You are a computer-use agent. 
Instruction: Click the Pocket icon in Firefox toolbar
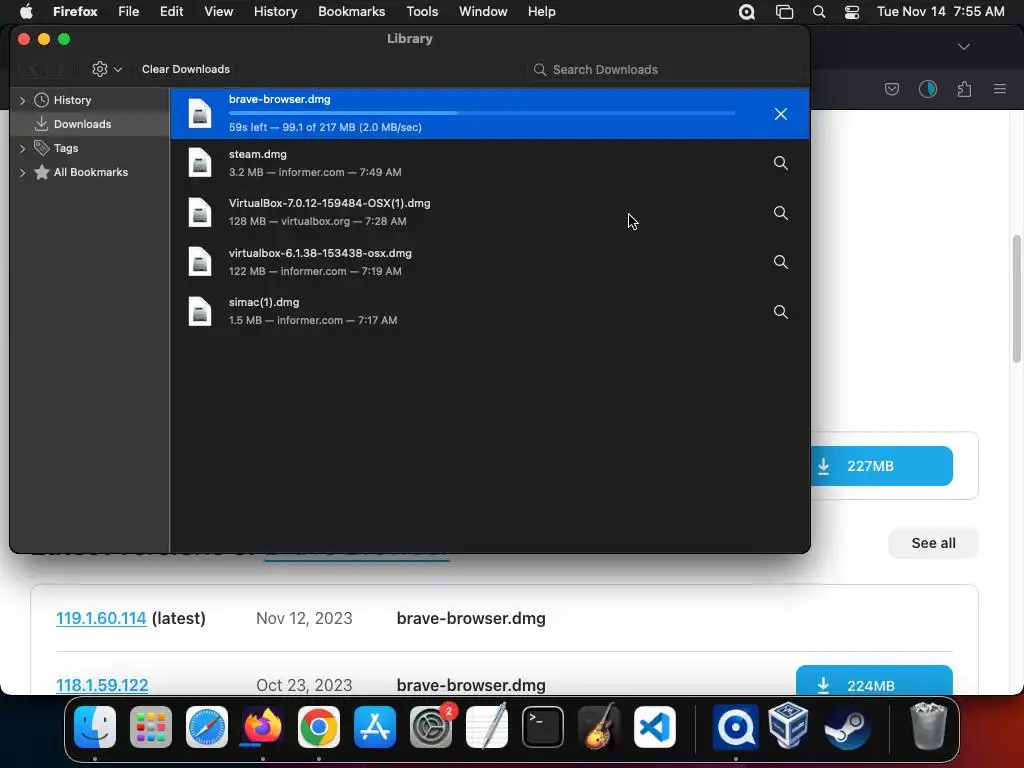click(891, 89)
